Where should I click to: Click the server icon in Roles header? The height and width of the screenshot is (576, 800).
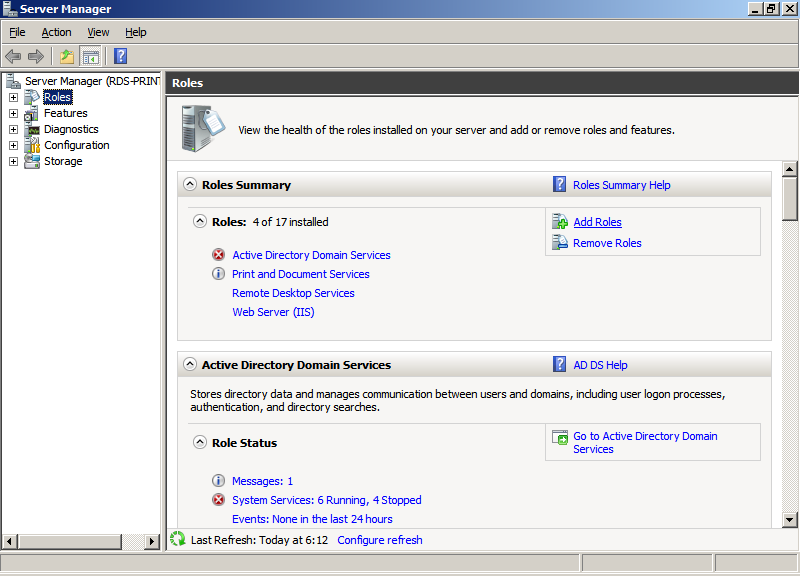tap(203, 129)
